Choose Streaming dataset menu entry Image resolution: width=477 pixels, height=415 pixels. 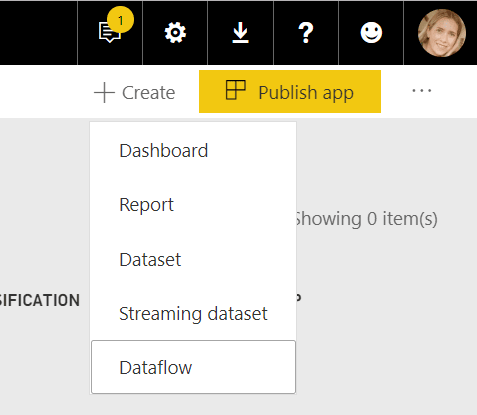(x=193, y=314)
